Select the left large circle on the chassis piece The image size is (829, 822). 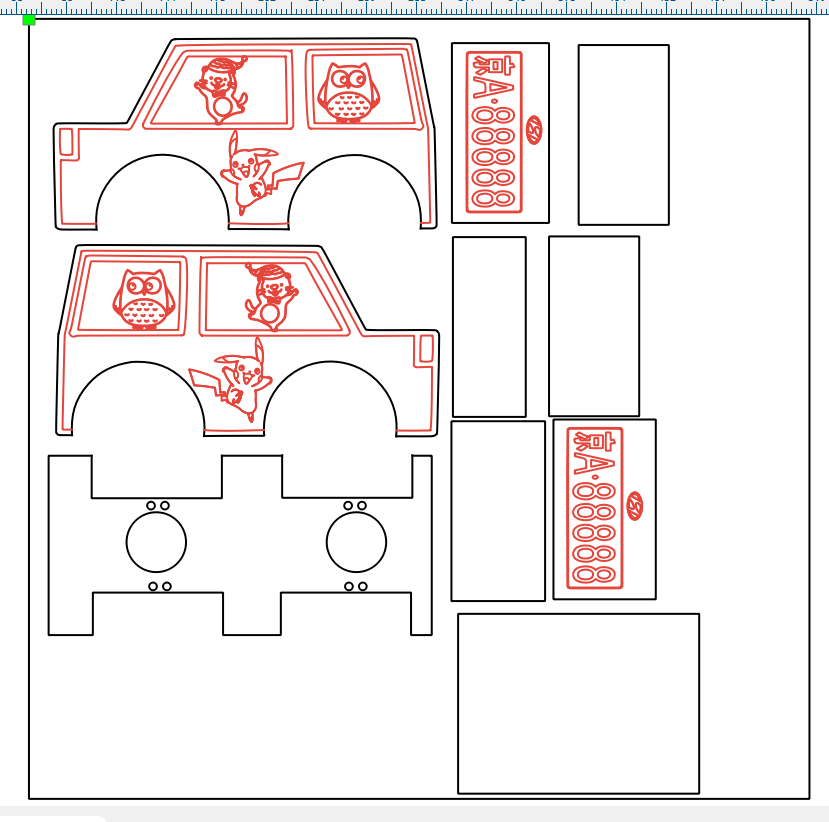[x=156, y=542]
